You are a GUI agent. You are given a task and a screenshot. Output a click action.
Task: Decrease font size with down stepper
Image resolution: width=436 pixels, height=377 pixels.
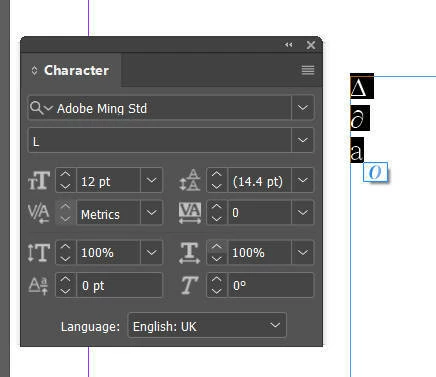click(x=65, y=186)
